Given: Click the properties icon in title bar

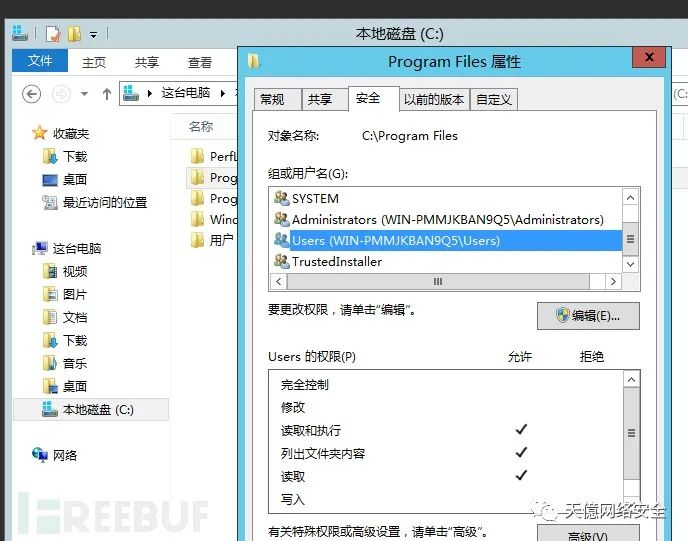Looking at the screenshot, I should point(53,34).
